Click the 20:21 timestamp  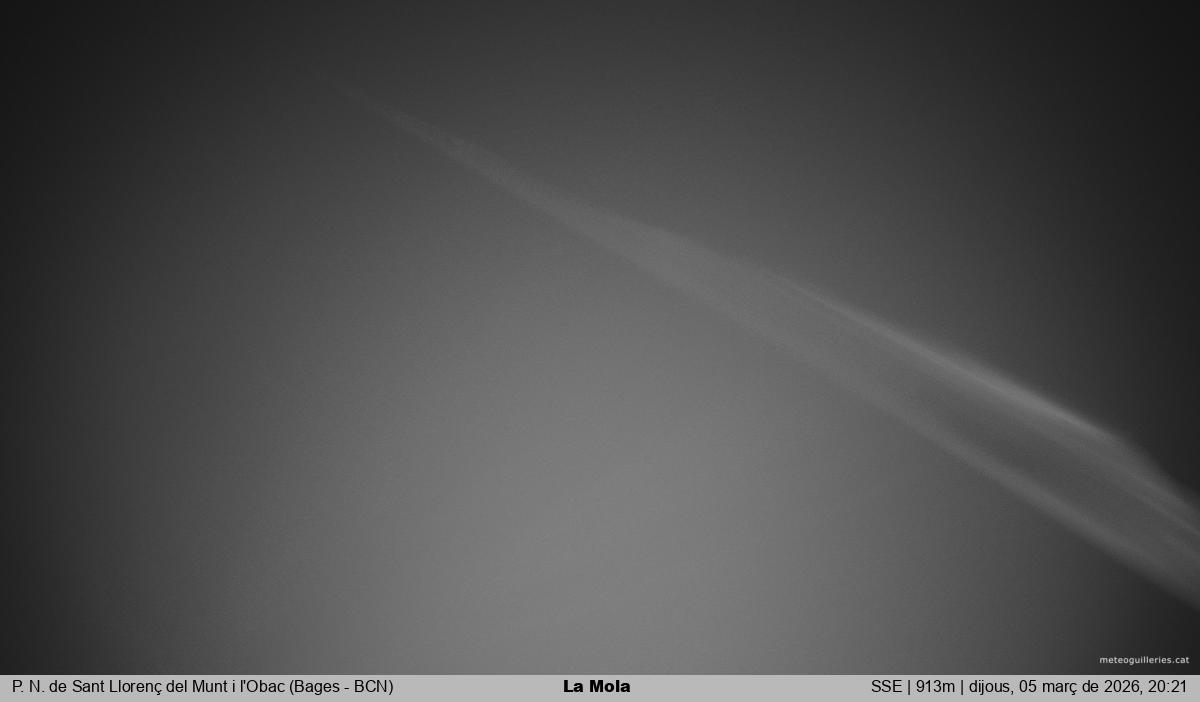[1167, 687]
